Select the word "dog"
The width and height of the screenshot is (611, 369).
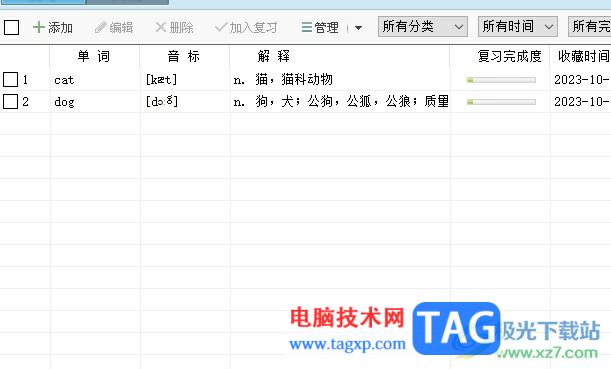pyautogui.click(x=64, y=102)
